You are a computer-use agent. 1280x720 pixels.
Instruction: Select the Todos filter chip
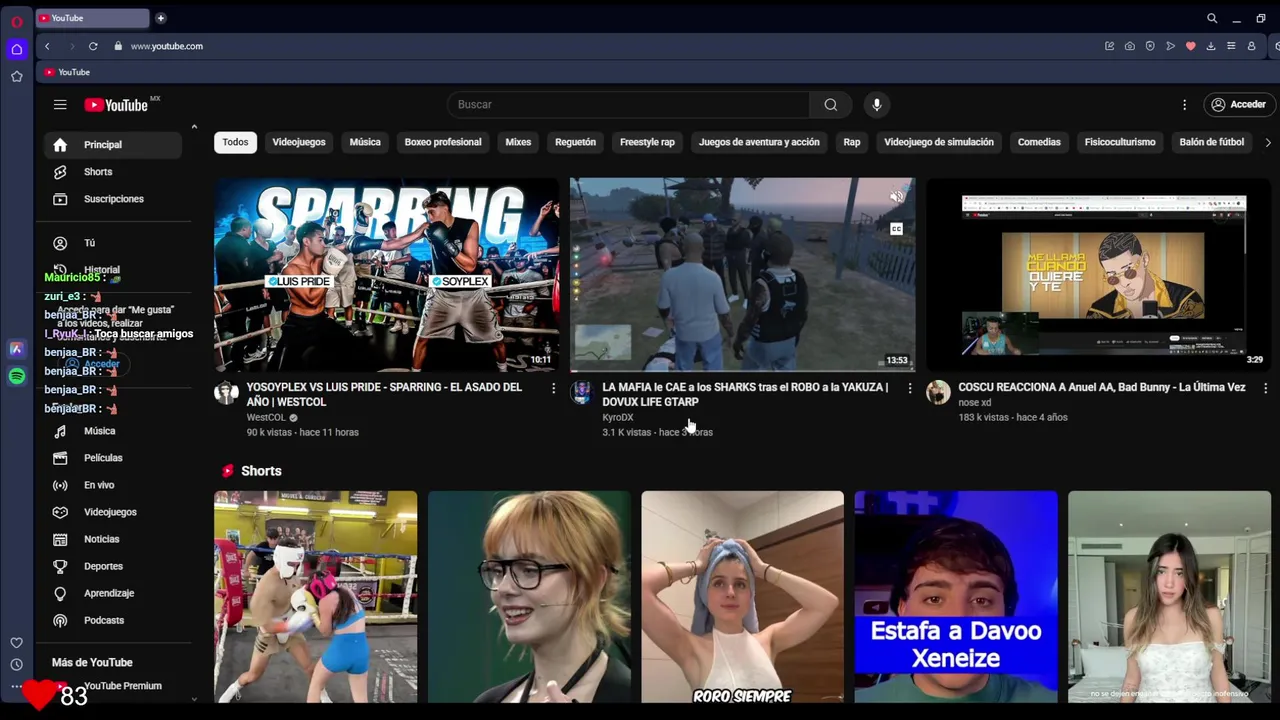(x=235, y=142)
